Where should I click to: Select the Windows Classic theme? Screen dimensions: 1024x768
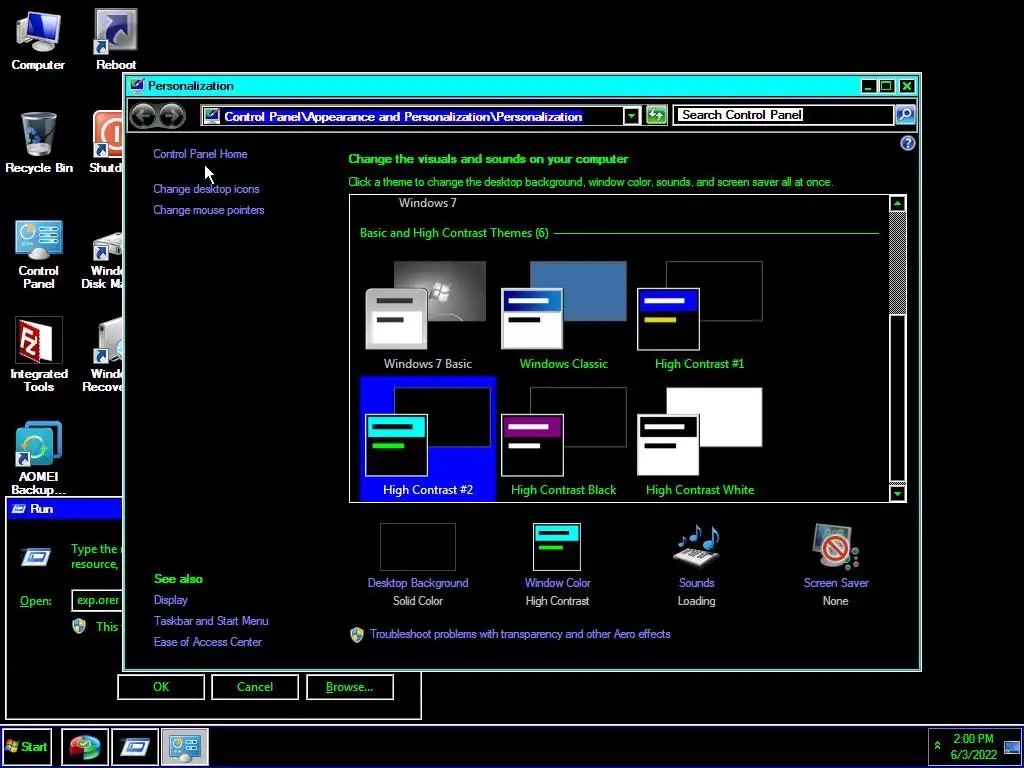(x=564, y=315)
